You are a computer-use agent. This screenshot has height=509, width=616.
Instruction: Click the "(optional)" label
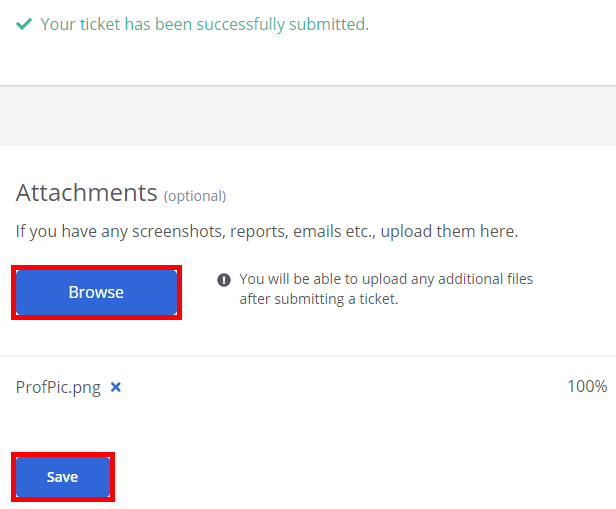click(x=195, y=196)
